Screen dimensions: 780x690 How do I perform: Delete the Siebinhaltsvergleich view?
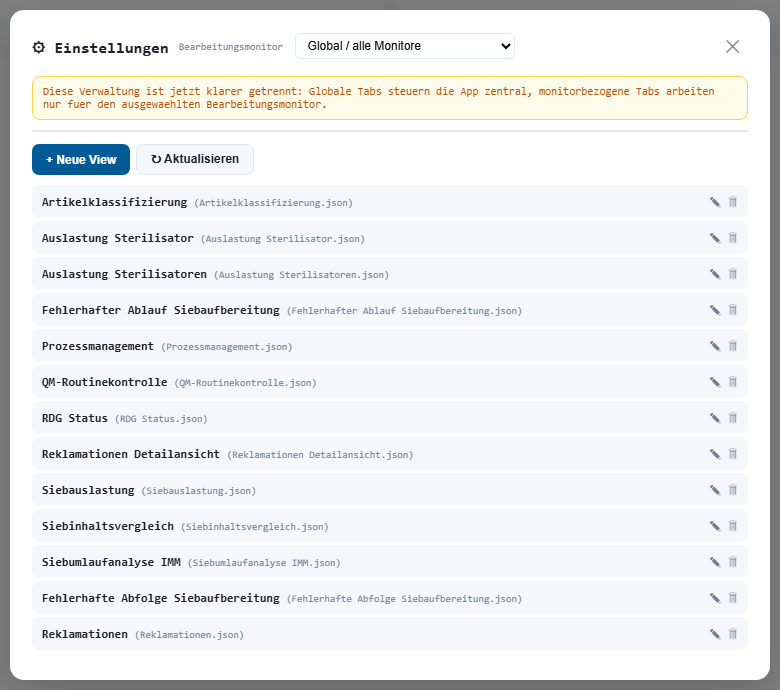click(732, 526)
